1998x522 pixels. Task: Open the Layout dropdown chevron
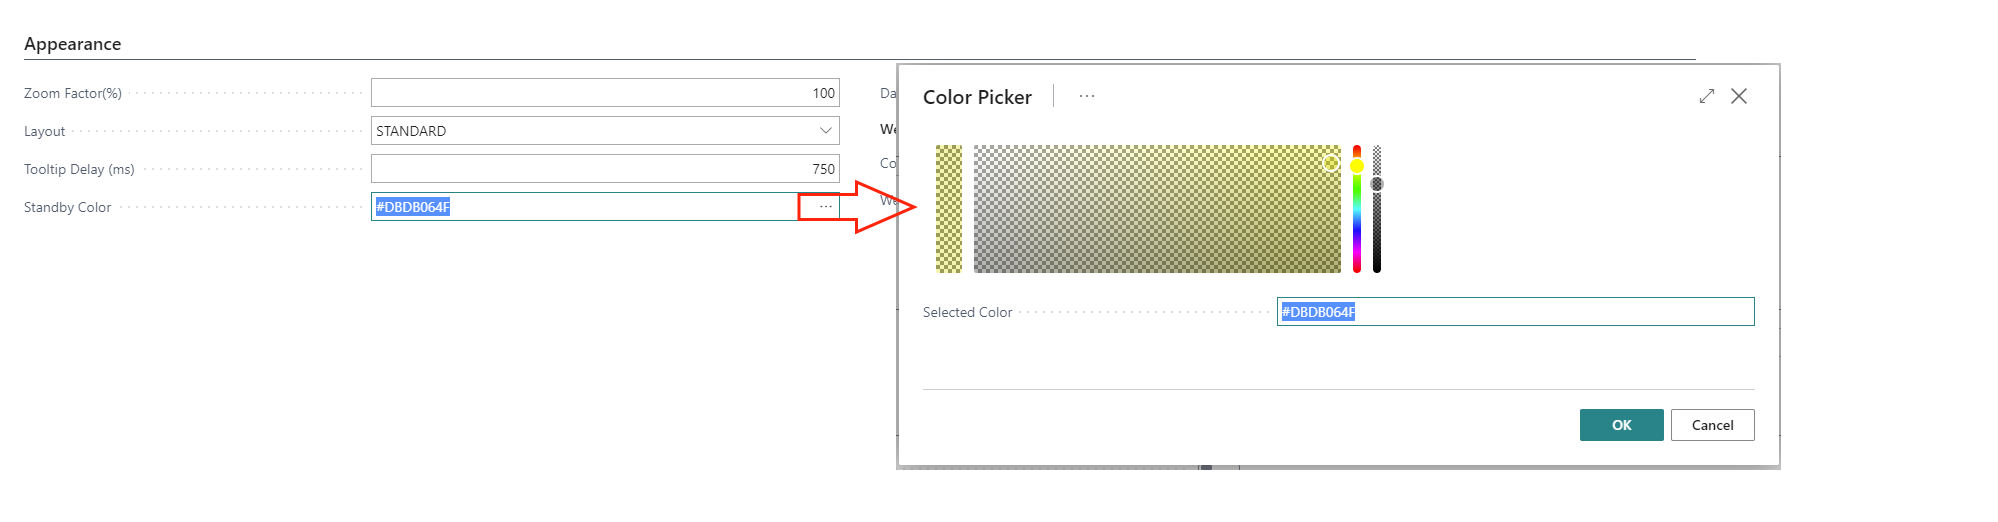826,131
